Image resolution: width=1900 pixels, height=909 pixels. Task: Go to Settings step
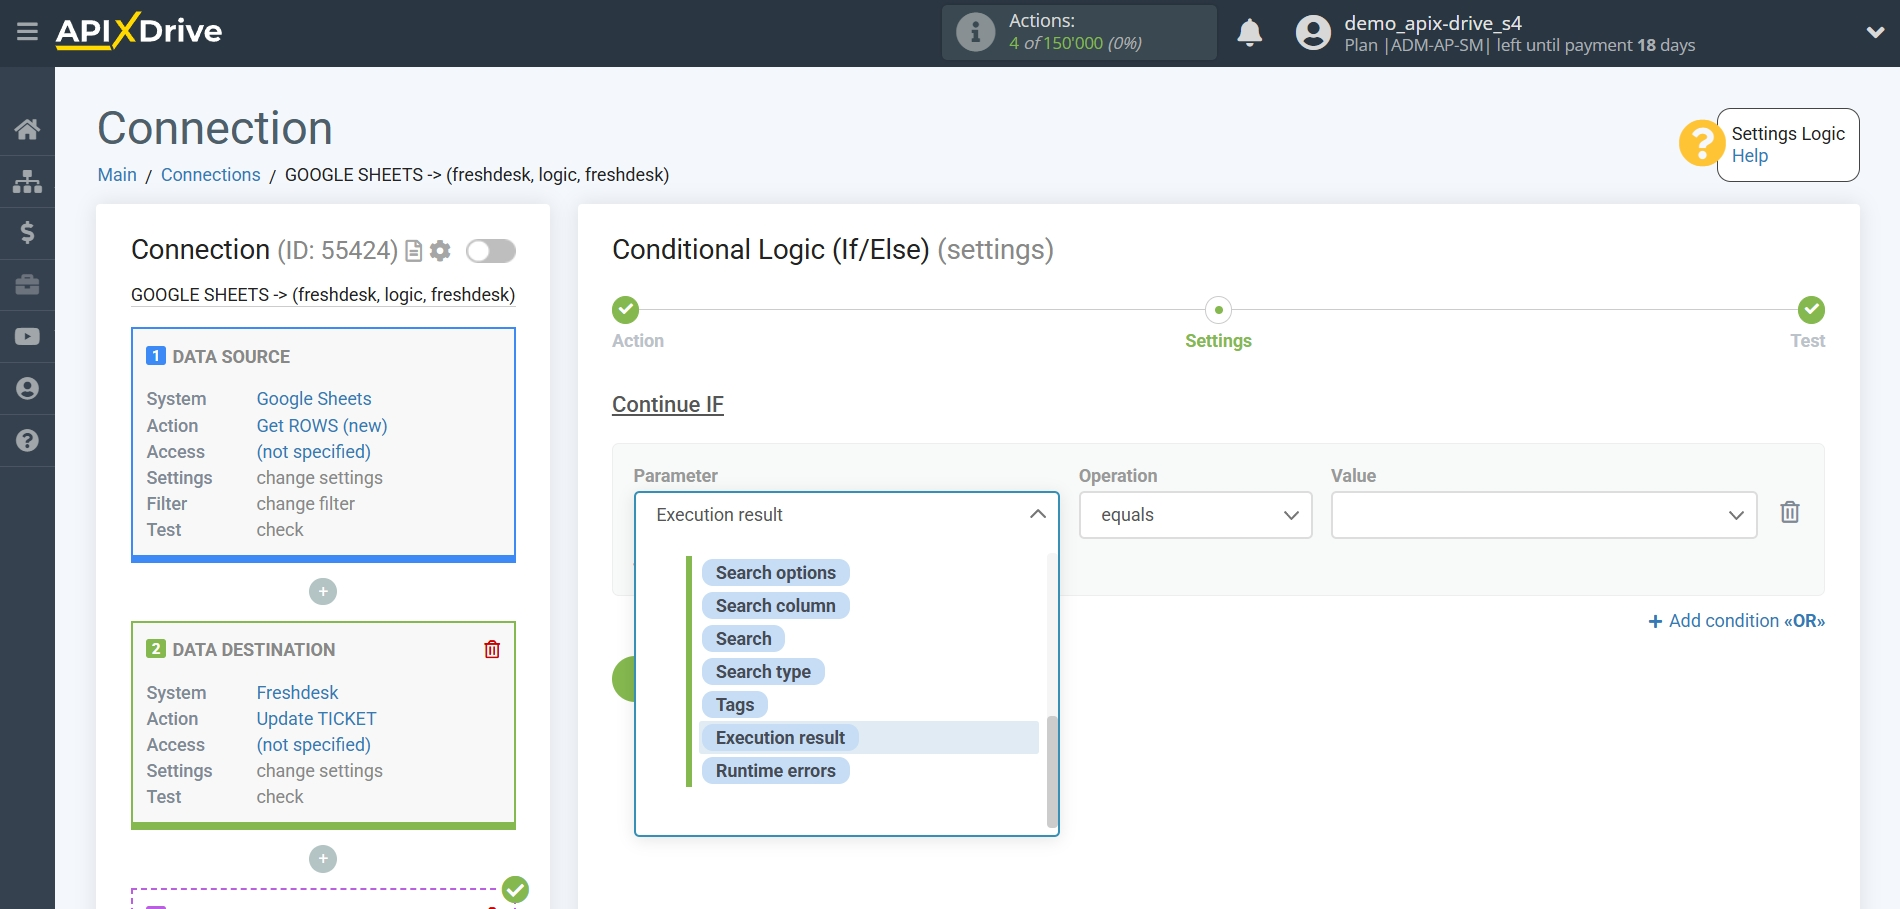tap(1218, 310)
